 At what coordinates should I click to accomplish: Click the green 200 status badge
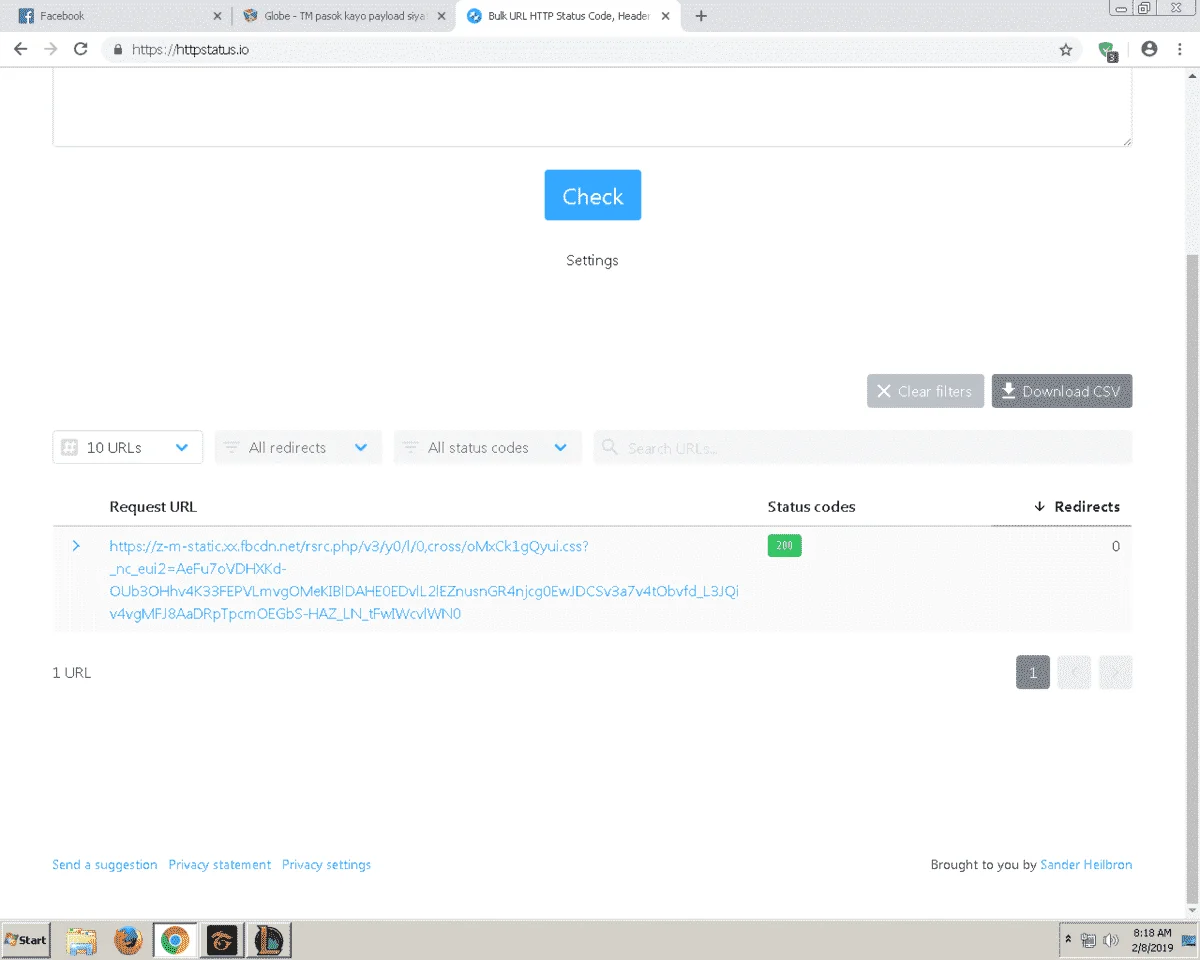tap(784, 546)
